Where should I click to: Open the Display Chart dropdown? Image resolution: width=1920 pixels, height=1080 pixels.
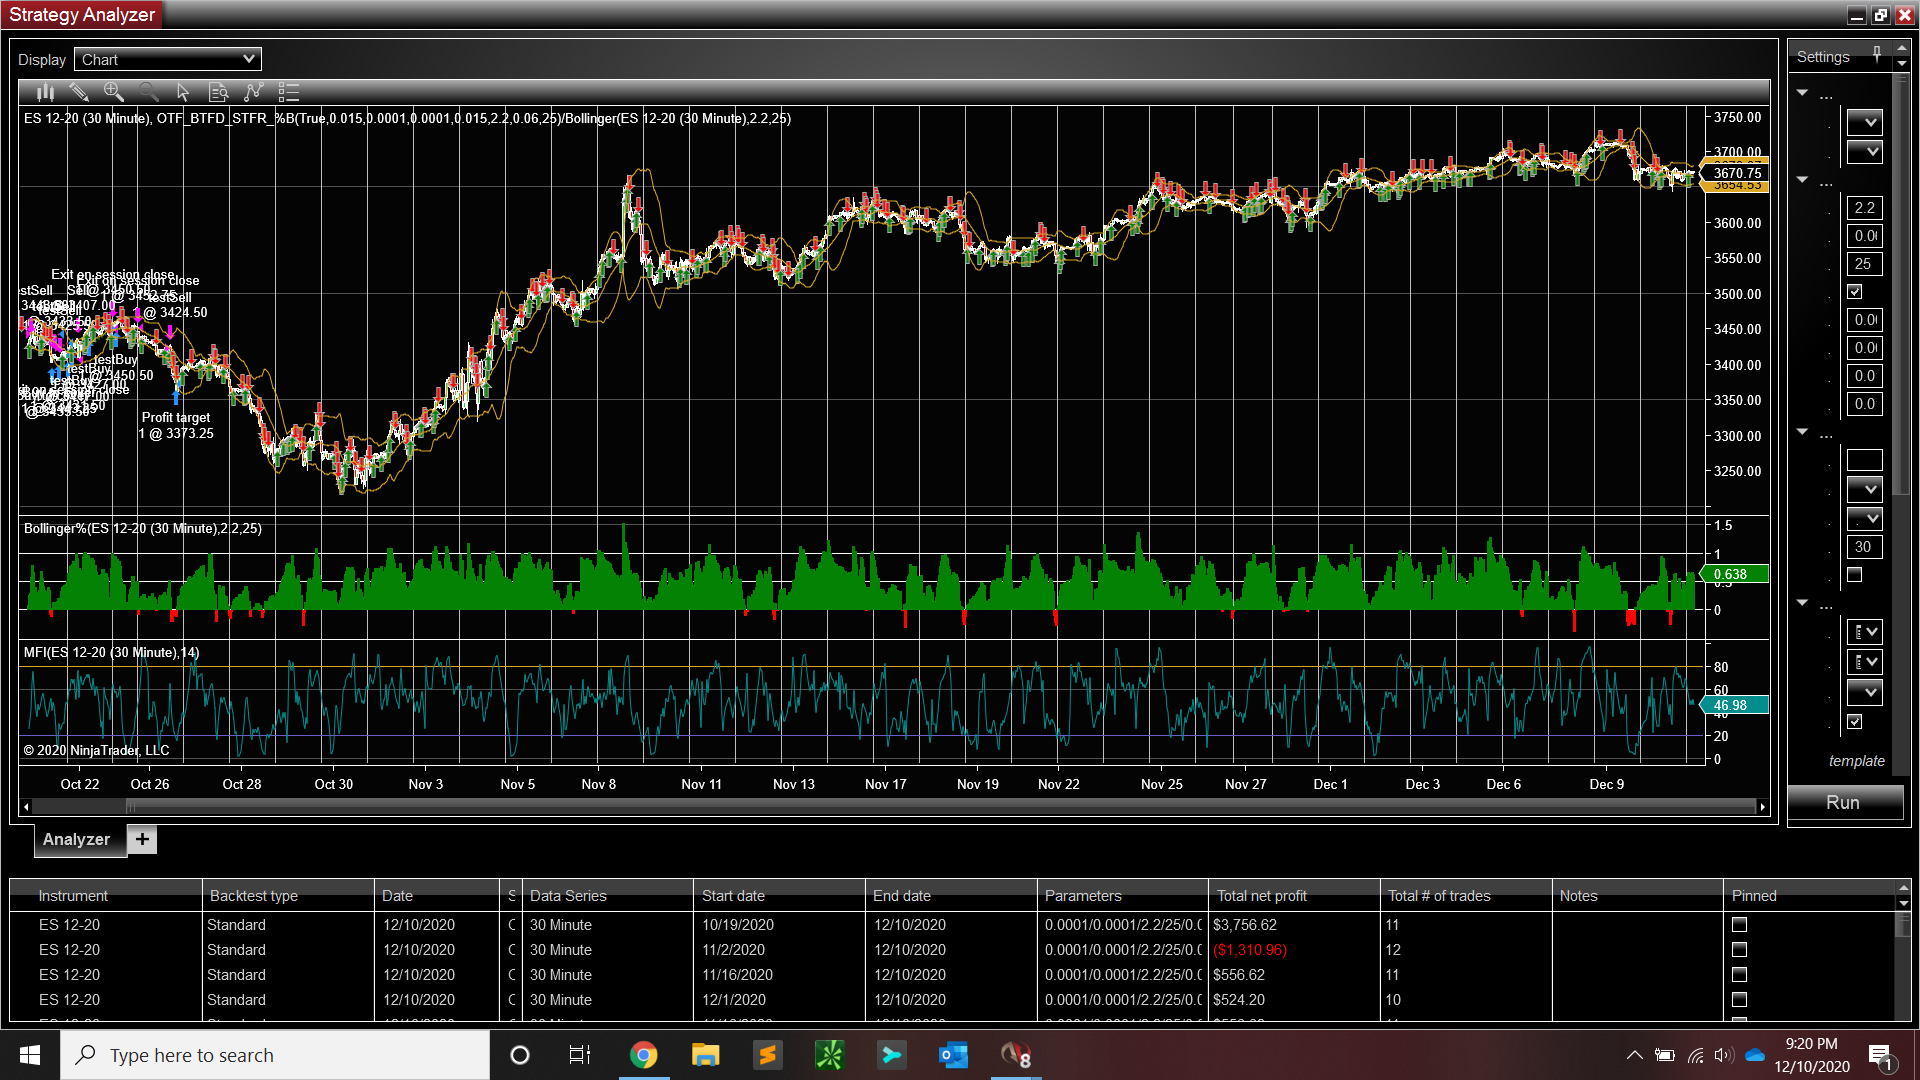tap(168, 60)
